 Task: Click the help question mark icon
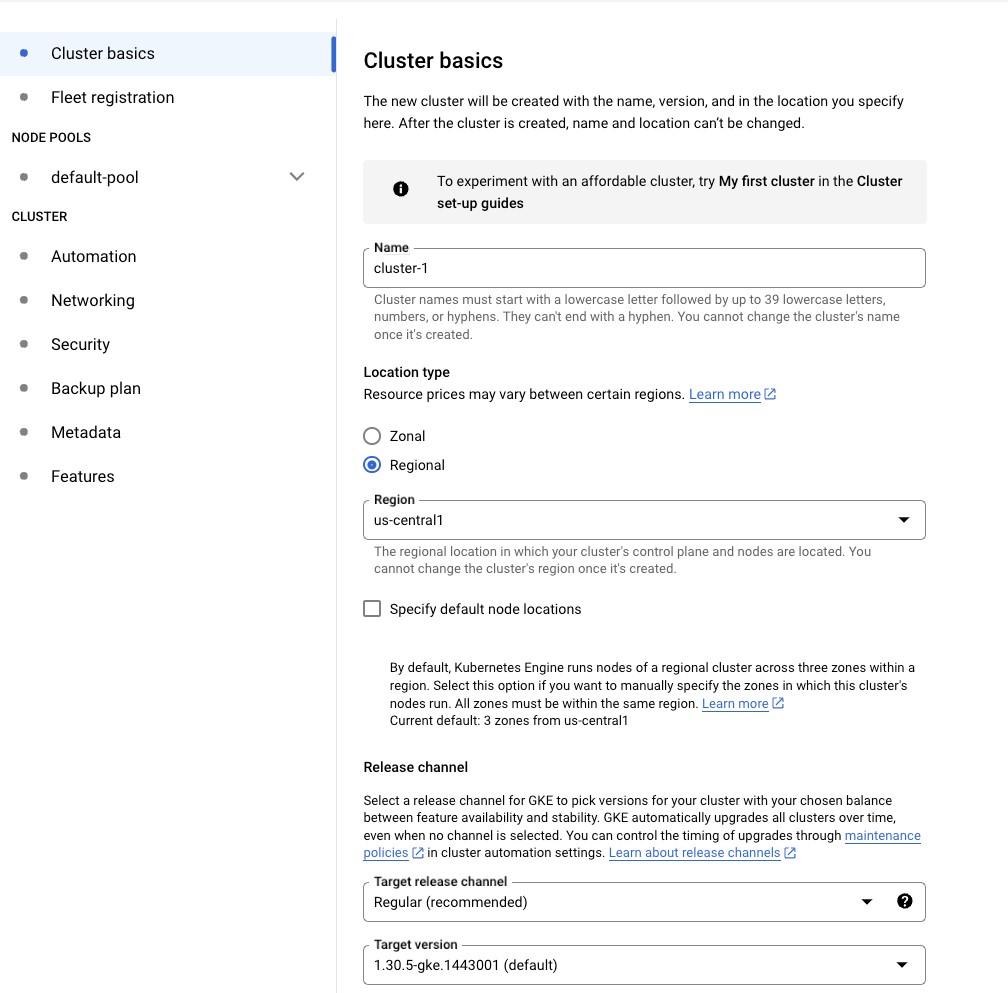(904, 901)
